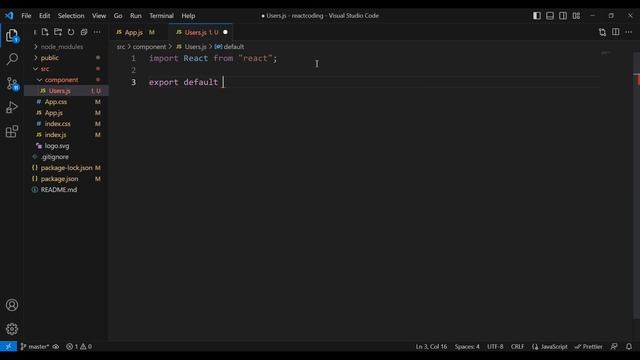Expand the public folder
The height and width of the screenshot is (360, 640).
(49, 58)
